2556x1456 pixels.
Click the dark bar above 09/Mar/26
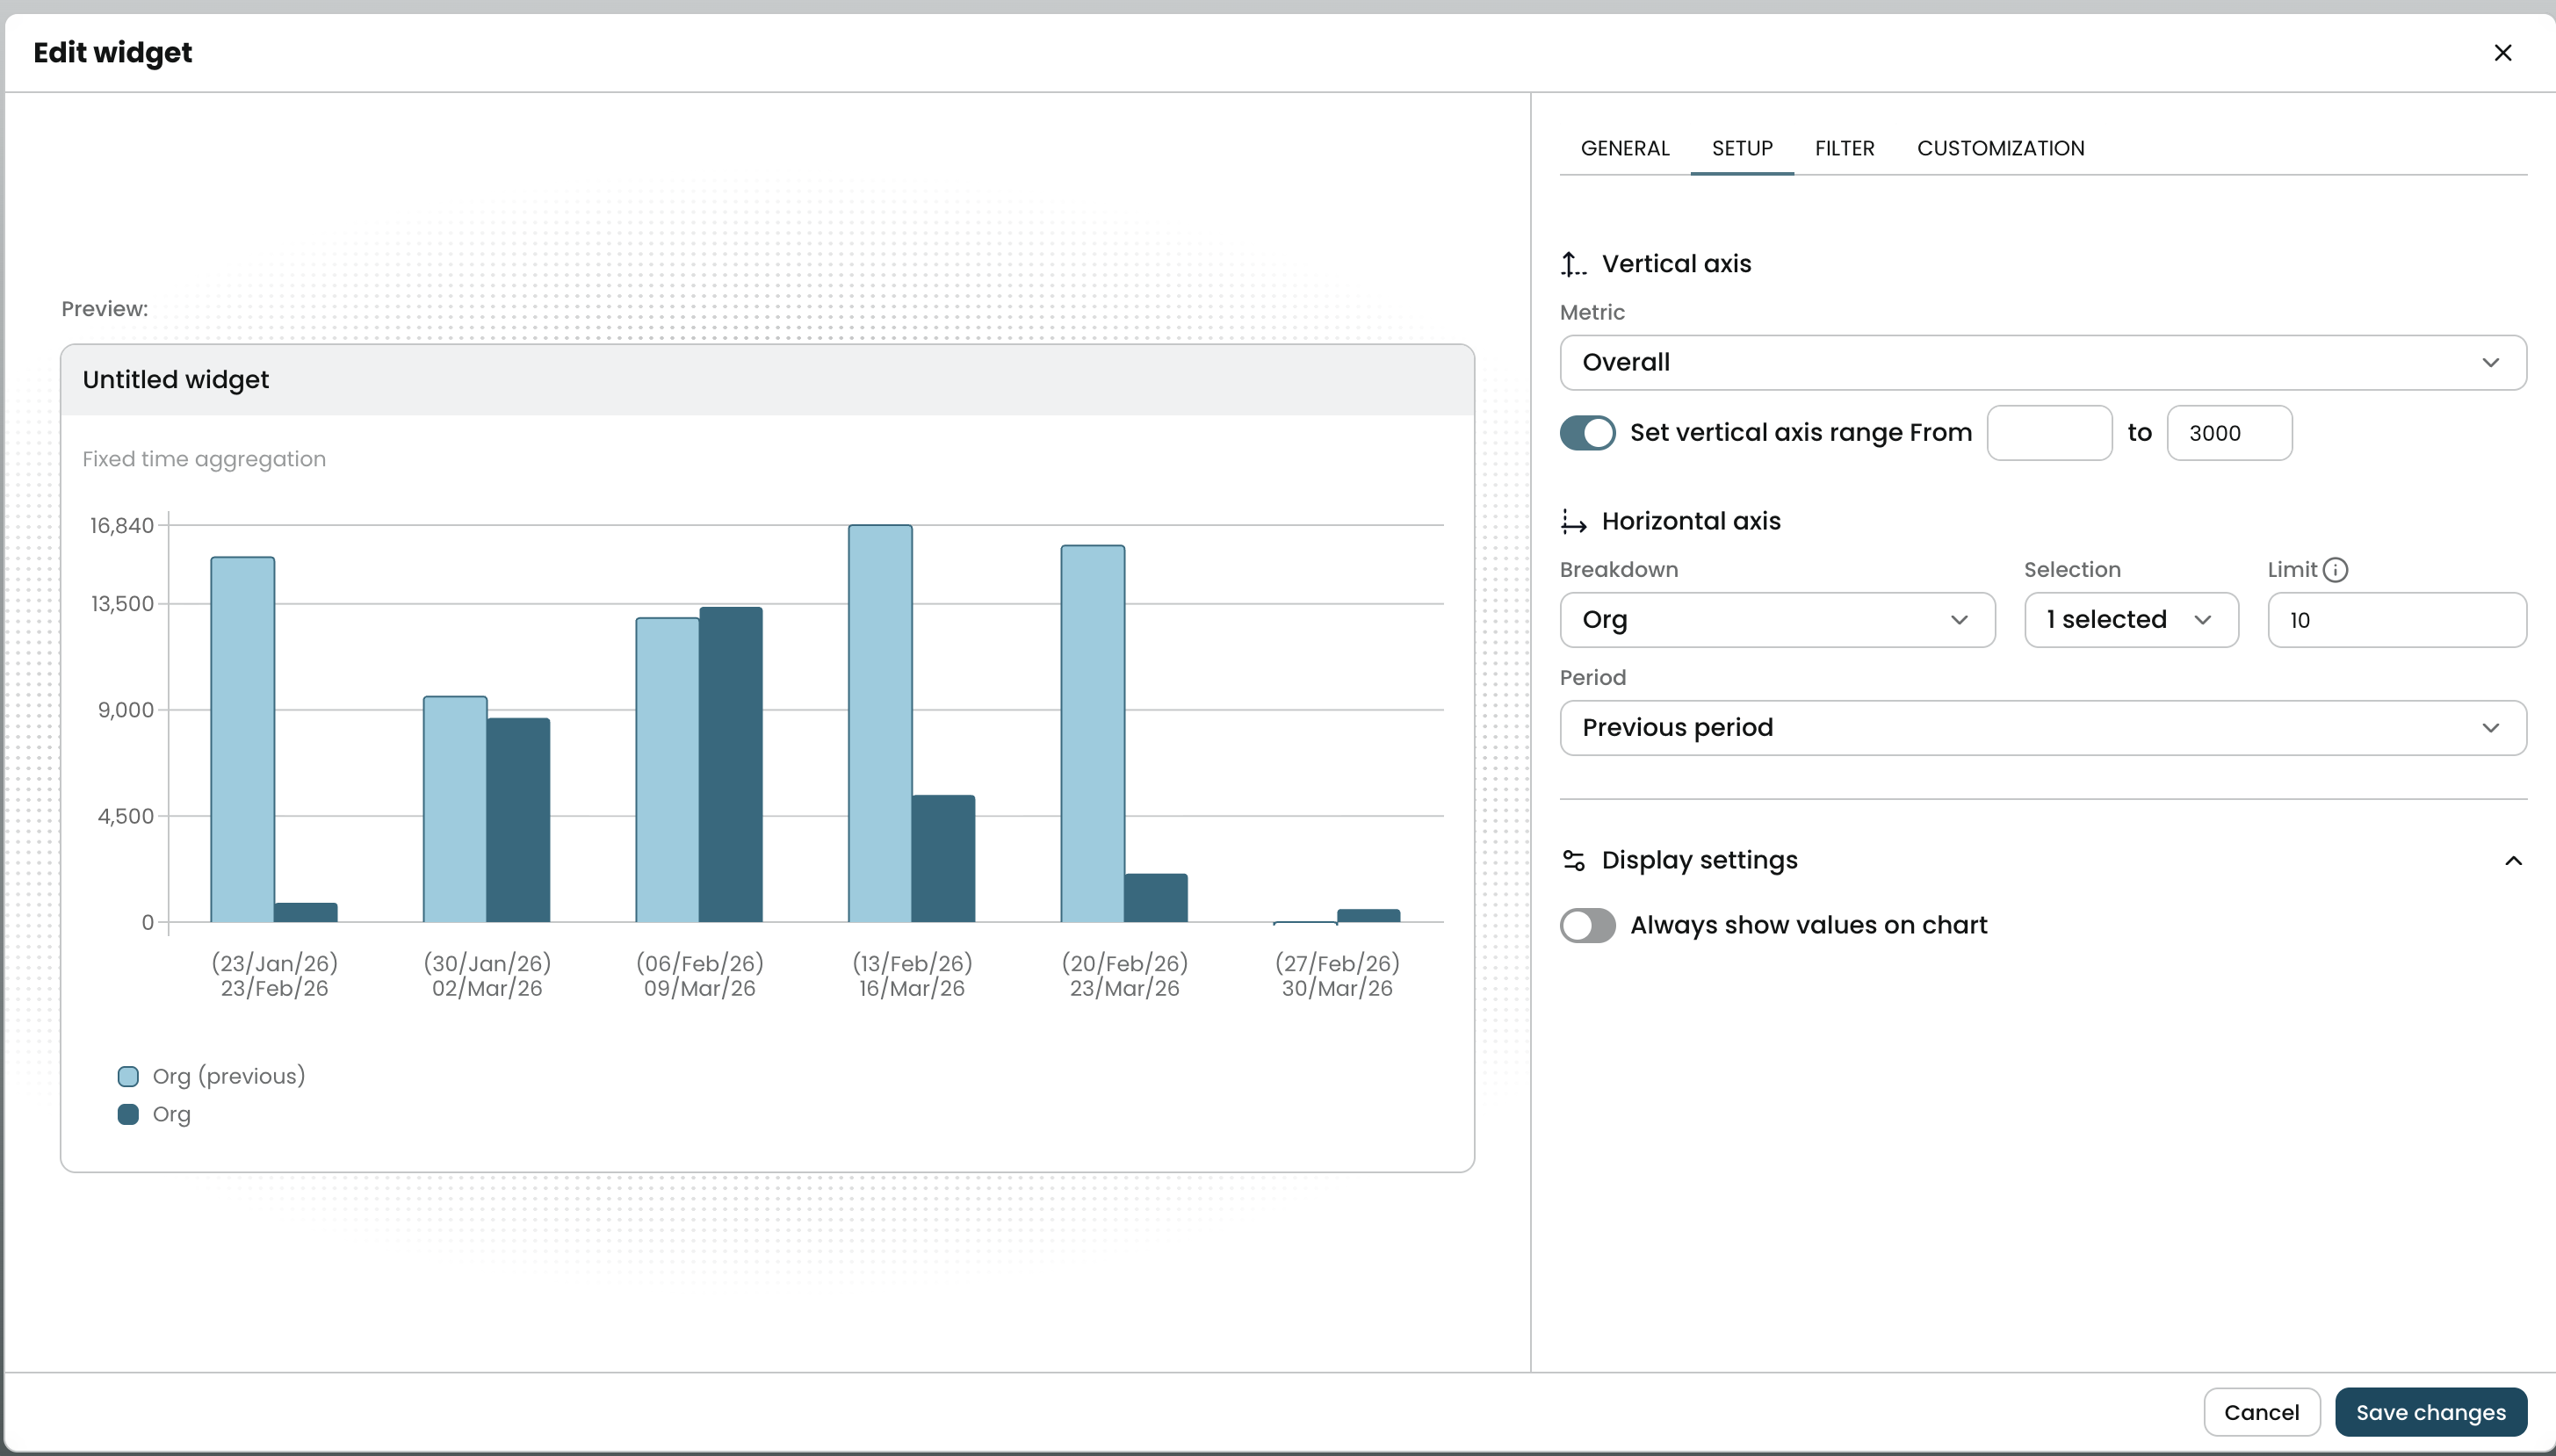[731, 765]
